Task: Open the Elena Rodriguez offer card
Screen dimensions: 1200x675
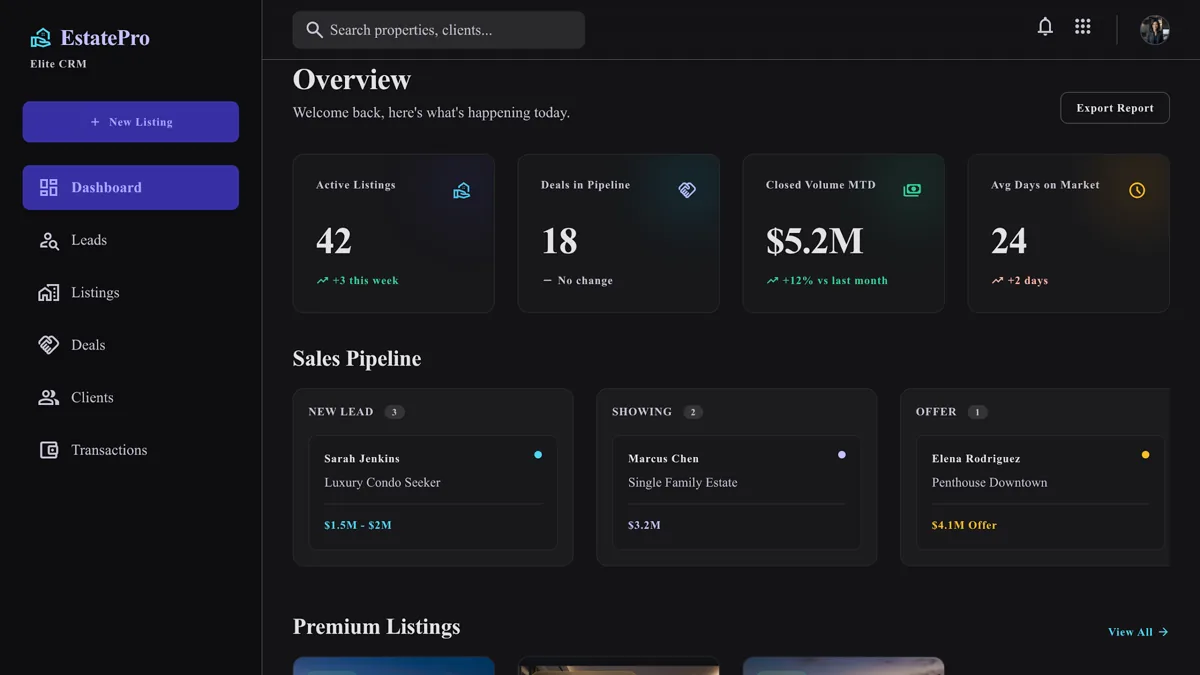Action: 1041,493
